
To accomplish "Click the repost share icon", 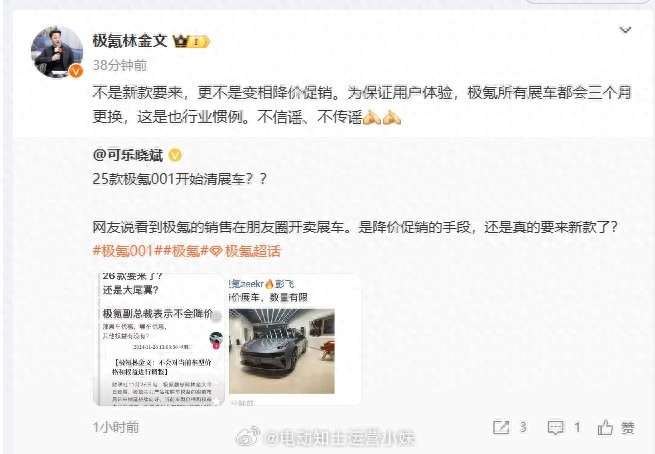I will click(501, 427).
